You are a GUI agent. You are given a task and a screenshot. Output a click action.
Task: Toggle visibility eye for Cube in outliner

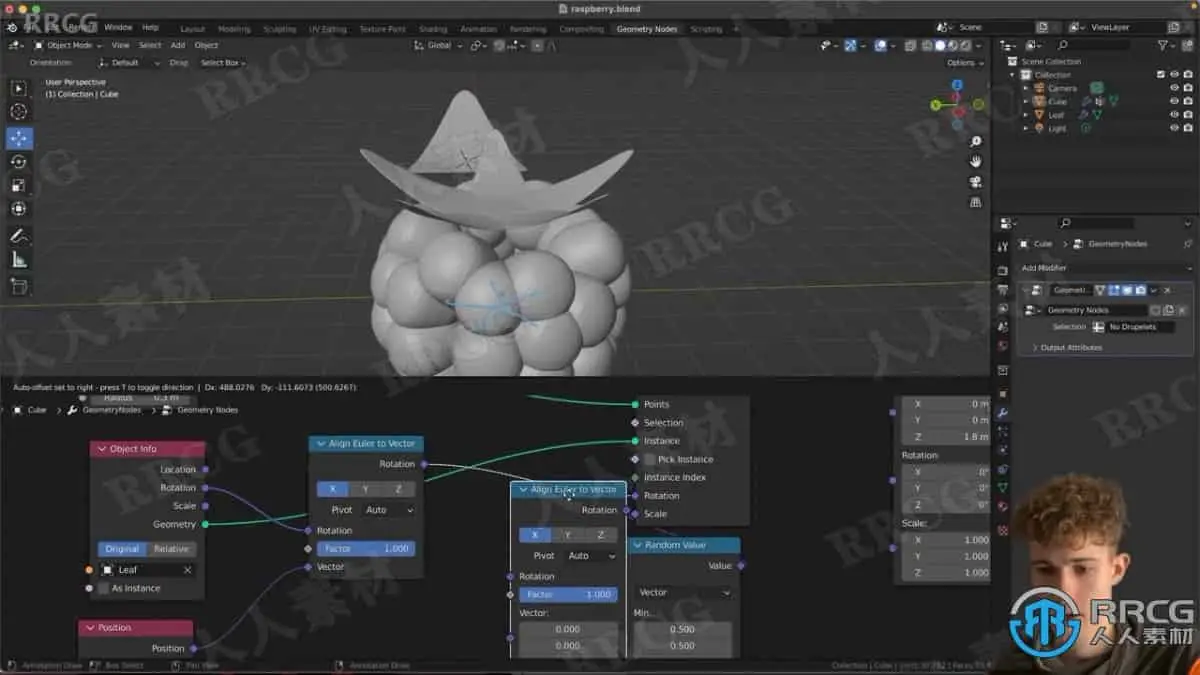pos(1174,101)
